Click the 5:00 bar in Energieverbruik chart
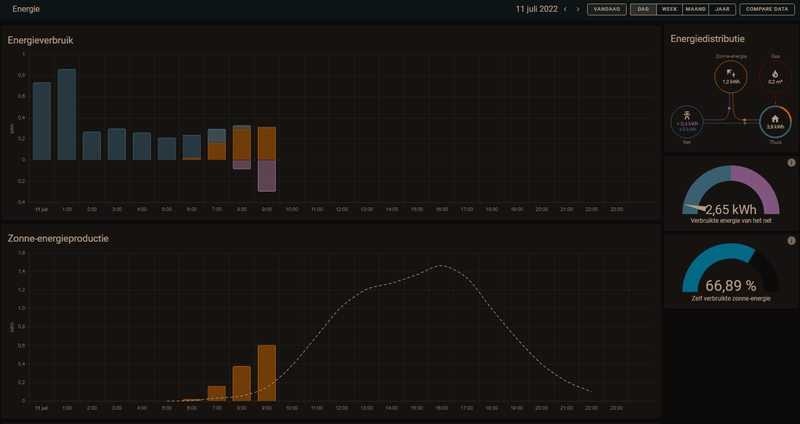This screenshot has width=800, height=424. point(167,149)
